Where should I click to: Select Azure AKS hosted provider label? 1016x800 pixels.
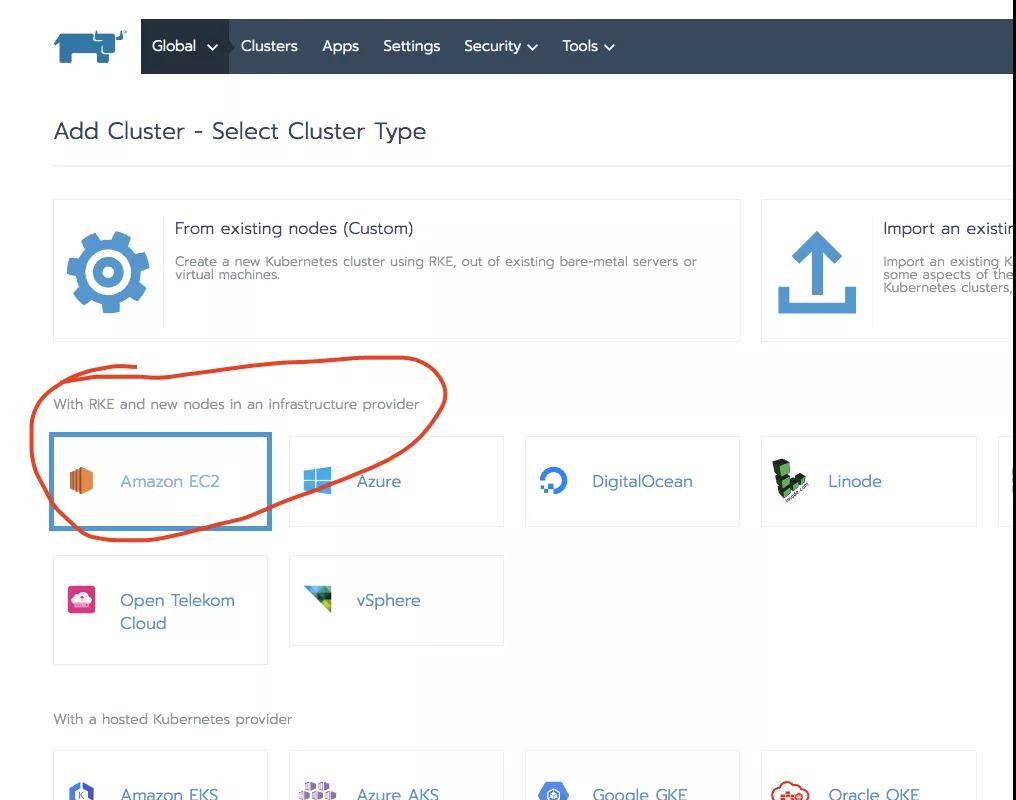point(398,793)
